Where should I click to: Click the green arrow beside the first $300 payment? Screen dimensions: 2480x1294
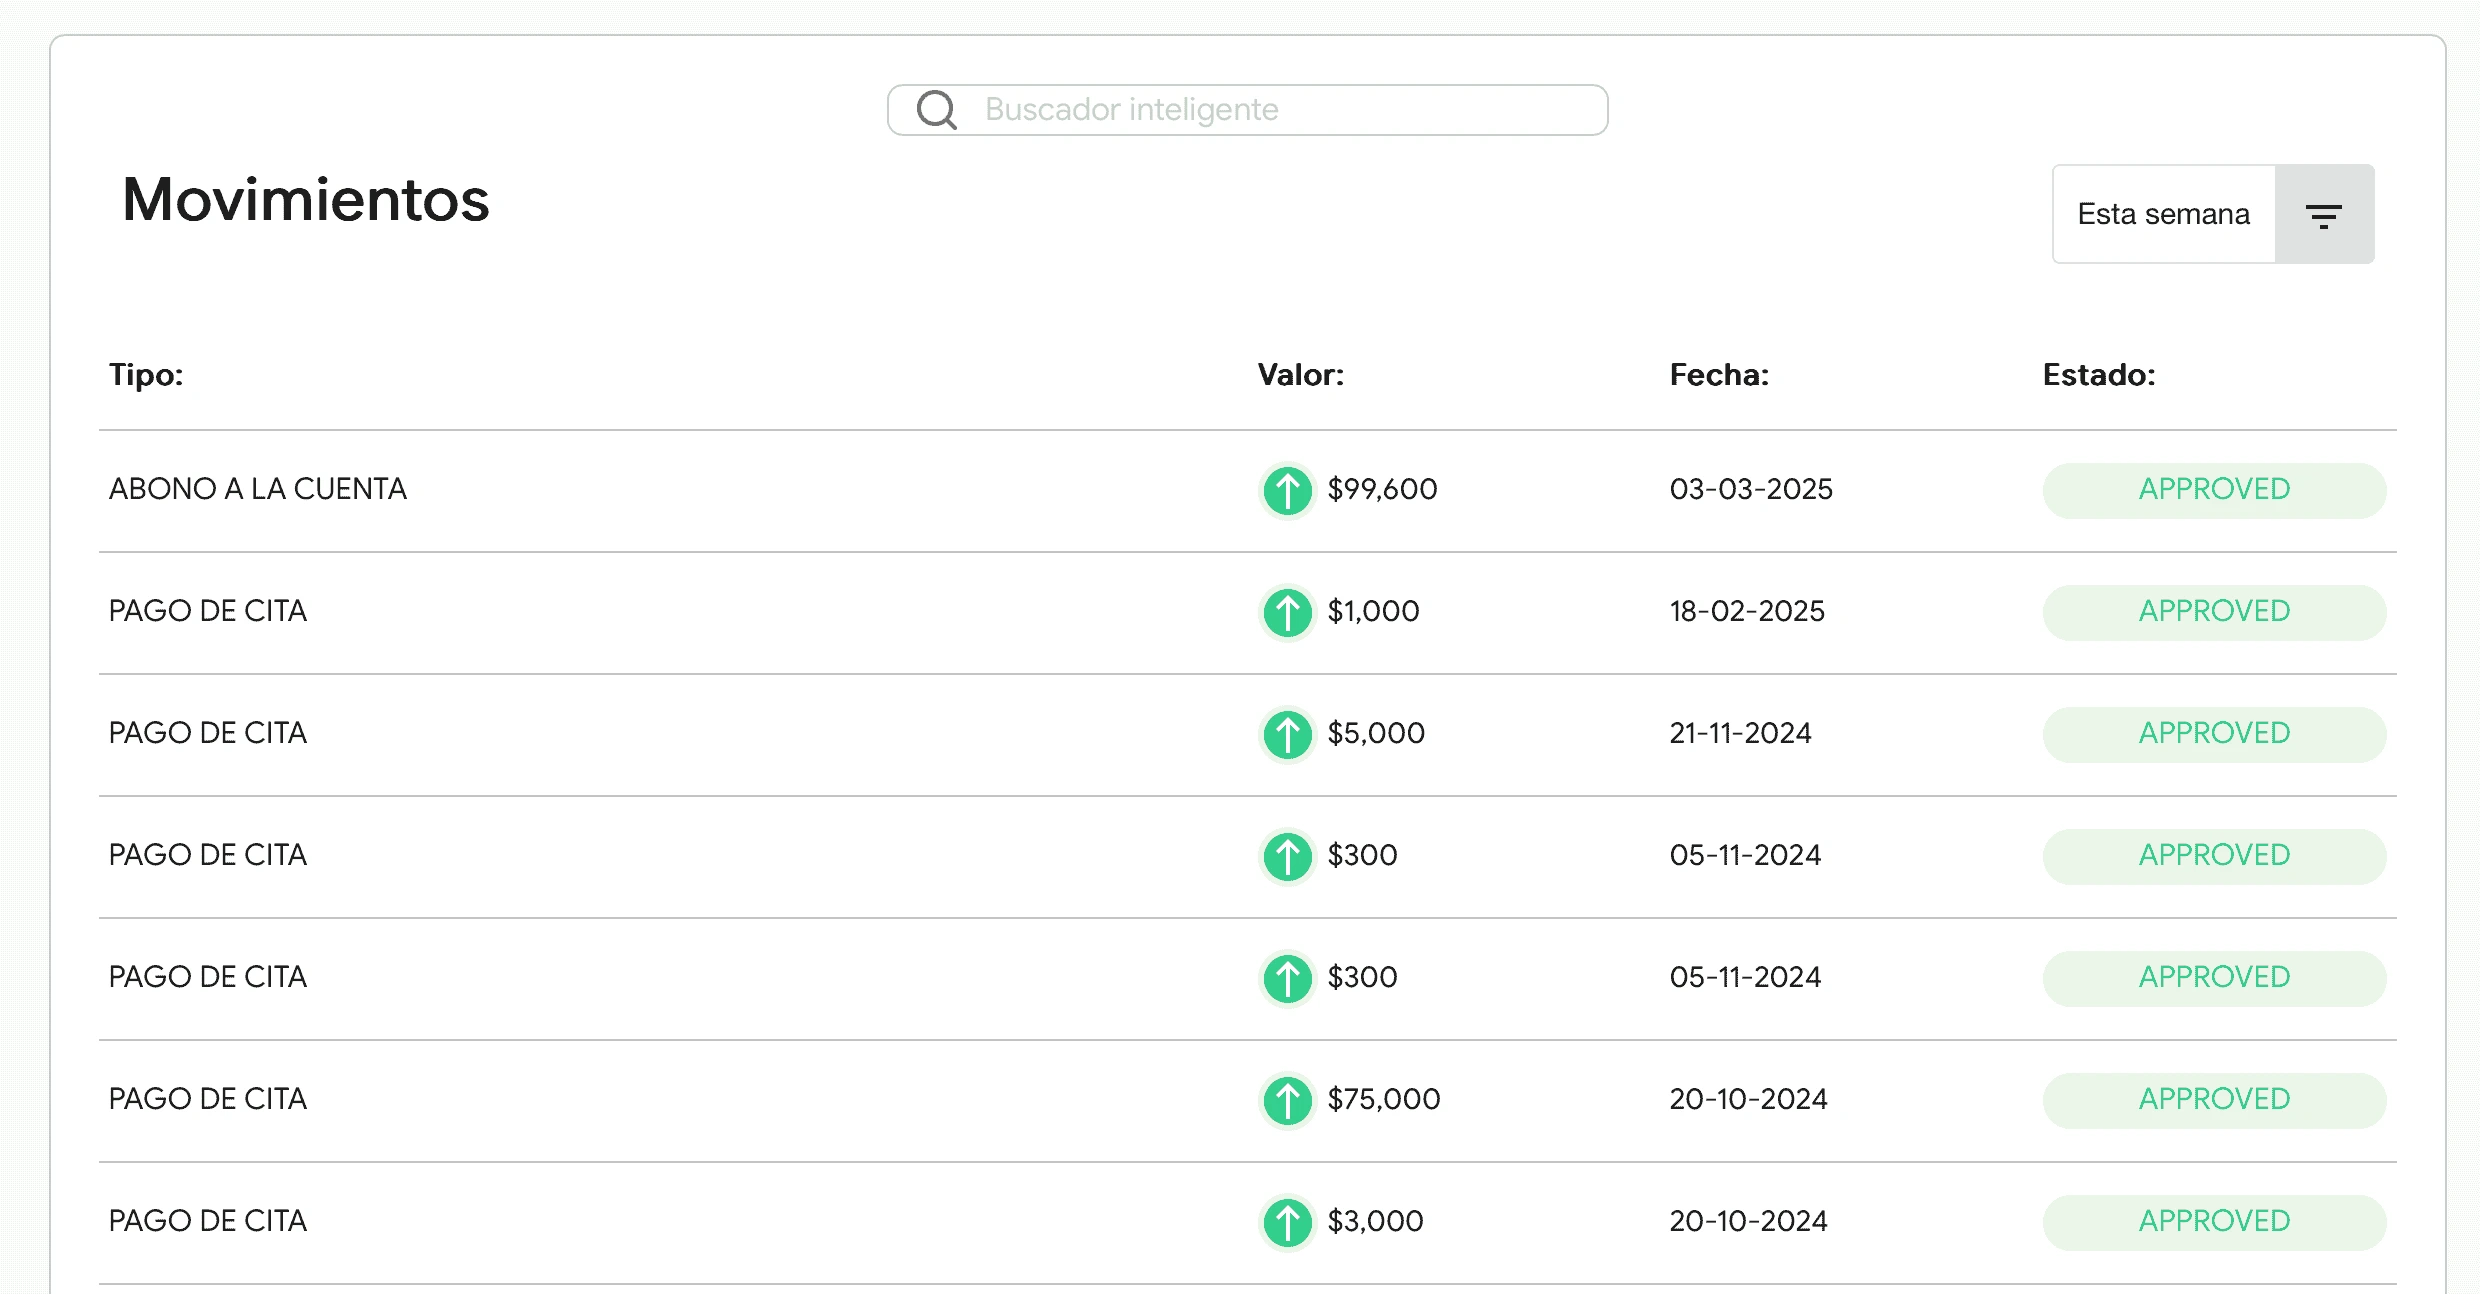click(1287, 856)
